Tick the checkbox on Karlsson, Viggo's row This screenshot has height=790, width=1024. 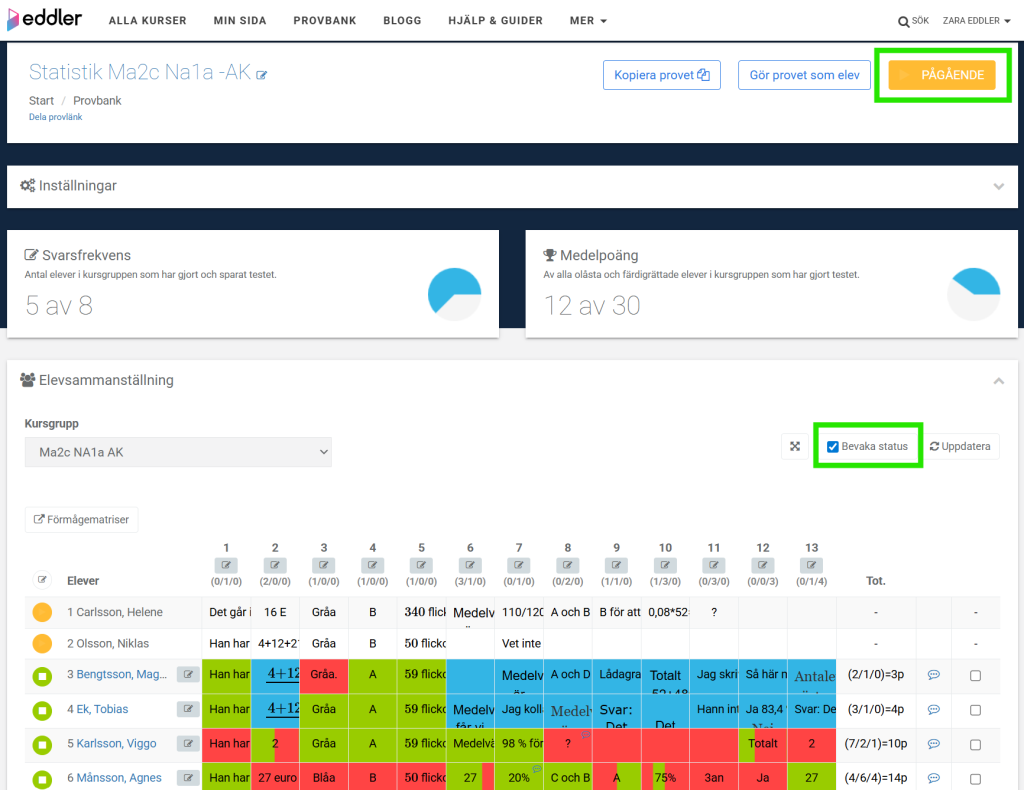[x=975, y=744]
